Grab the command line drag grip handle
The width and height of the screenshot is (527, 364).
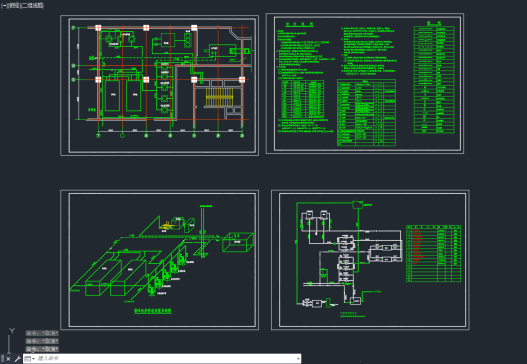[x=2, y=359]
